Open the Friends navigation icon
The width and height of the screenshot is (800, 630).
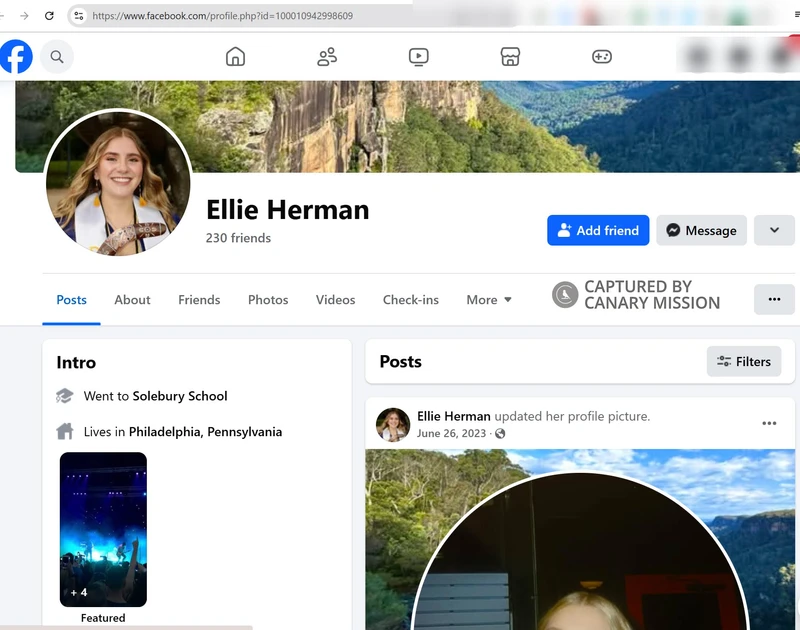[x=327, y=57]
